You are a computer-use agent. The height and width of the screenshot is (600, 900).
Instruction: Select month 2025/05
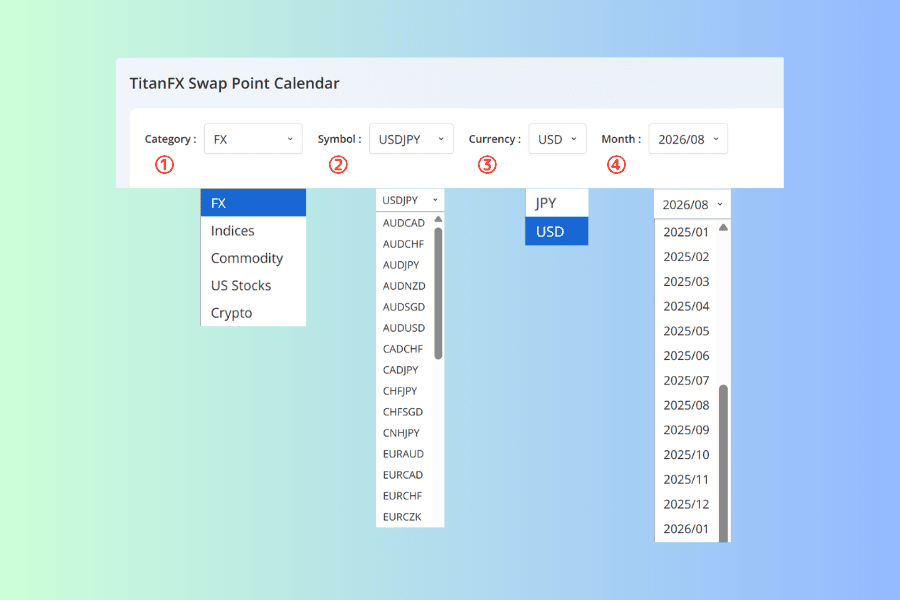pyautogui.click(x=686, y=331)
